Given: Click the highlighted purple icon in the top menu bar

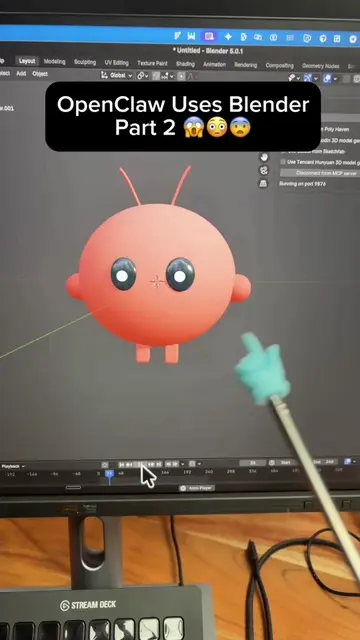Looking at the screenshot, I should (209, 36).
